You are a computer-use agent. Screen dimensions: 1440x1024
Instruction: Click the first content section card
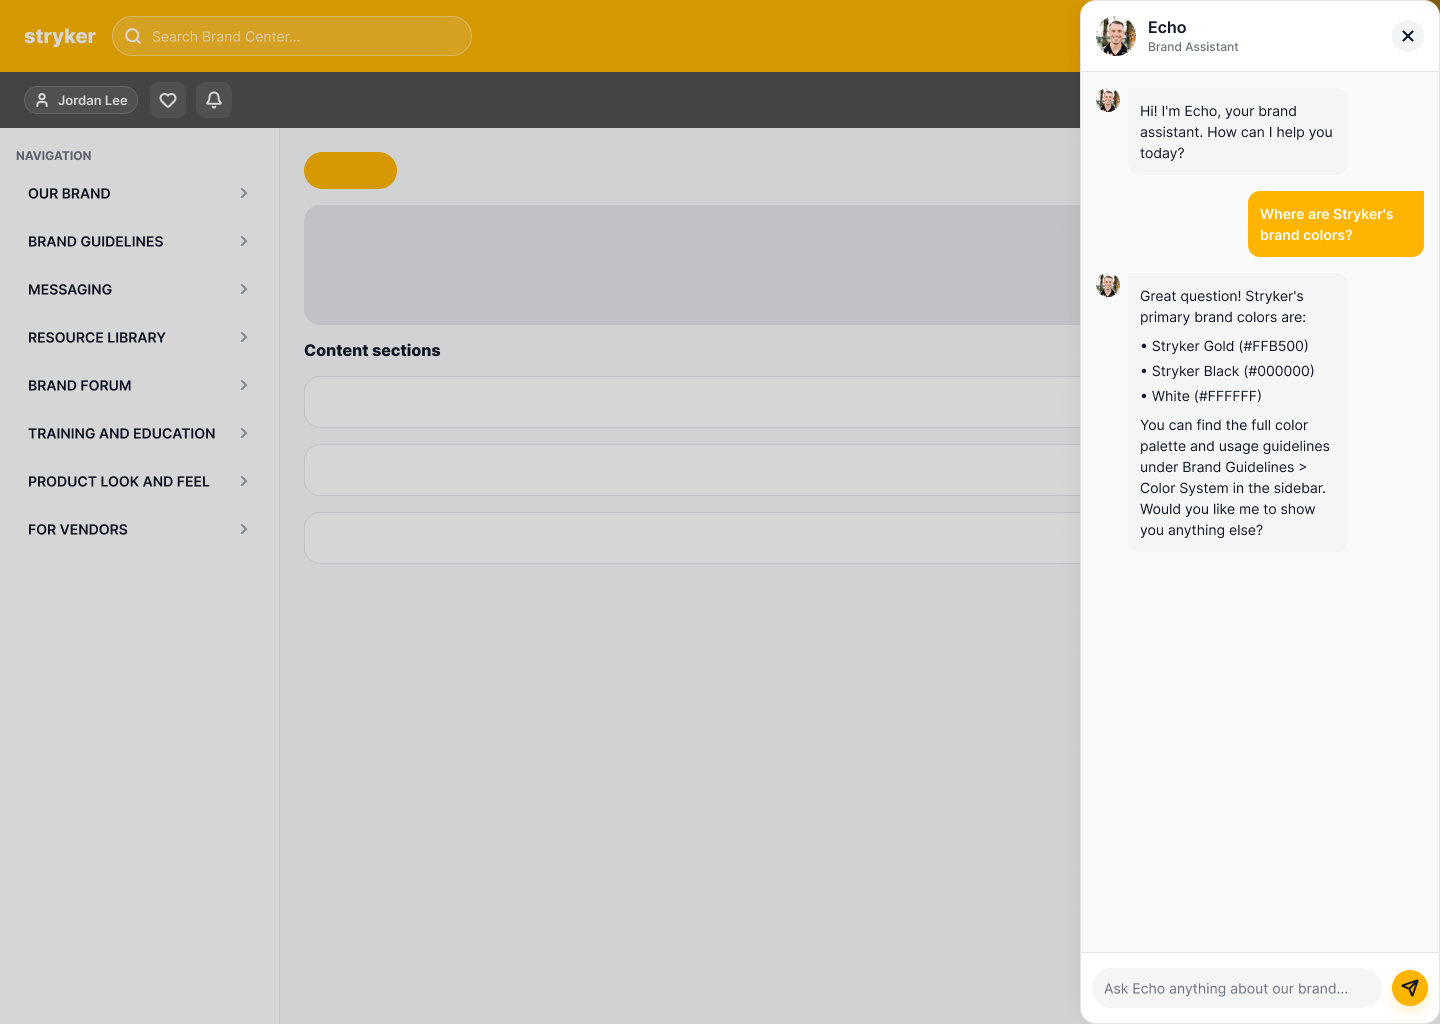(692, 402)
